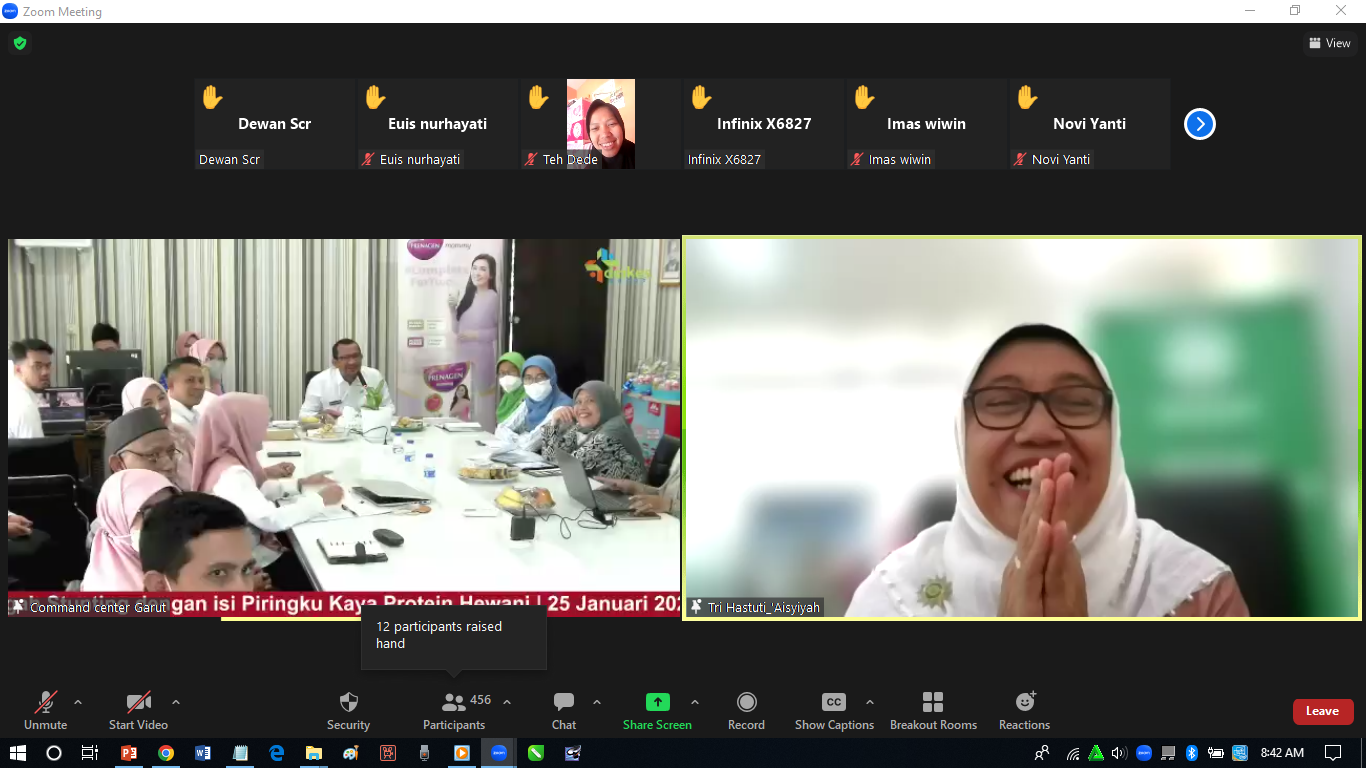The width and height of the screenshot is (1366, 768).
Task: Unmute the microphone
Action: 46,703
